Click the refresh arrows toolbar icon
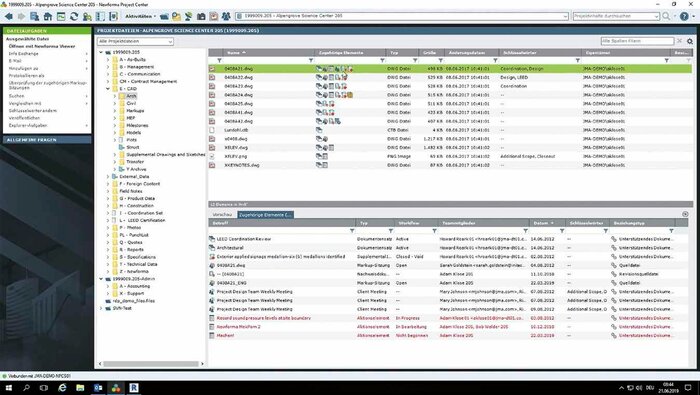This screenshot has height=395, width=700. [74, 16]
